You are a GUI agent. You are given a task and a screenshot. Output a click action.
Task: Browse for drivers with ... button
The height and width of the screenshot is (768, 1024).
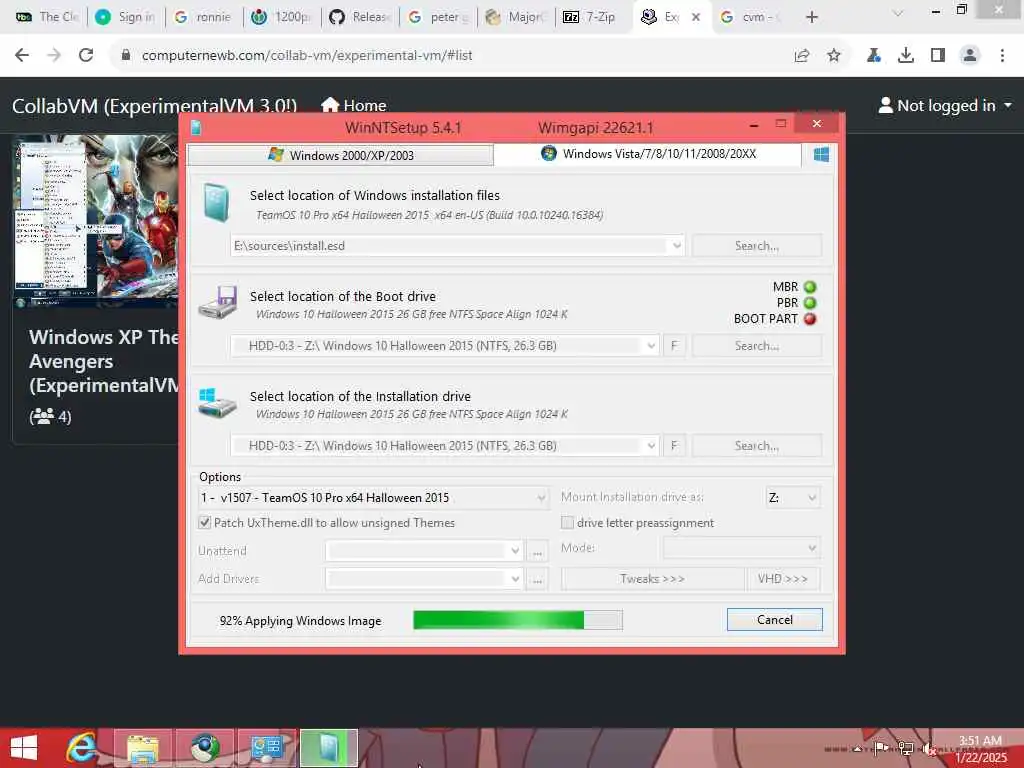[x=537, y=579]
